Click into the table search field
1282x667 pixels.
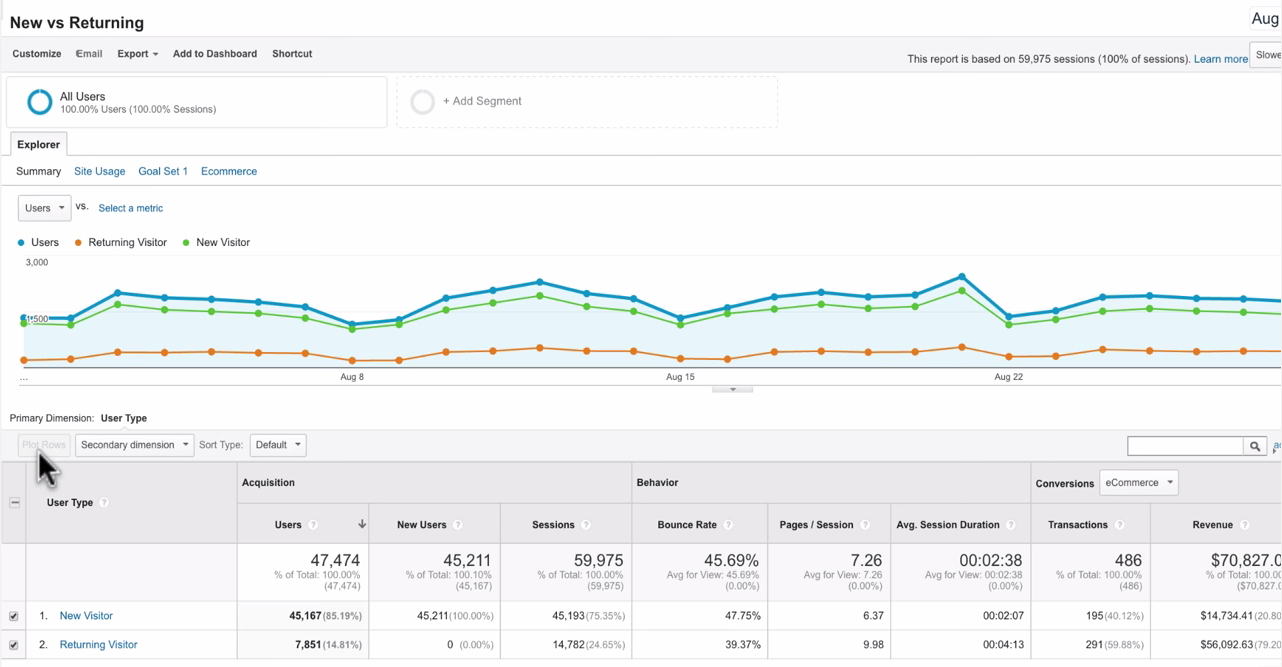coord(1185,446)
